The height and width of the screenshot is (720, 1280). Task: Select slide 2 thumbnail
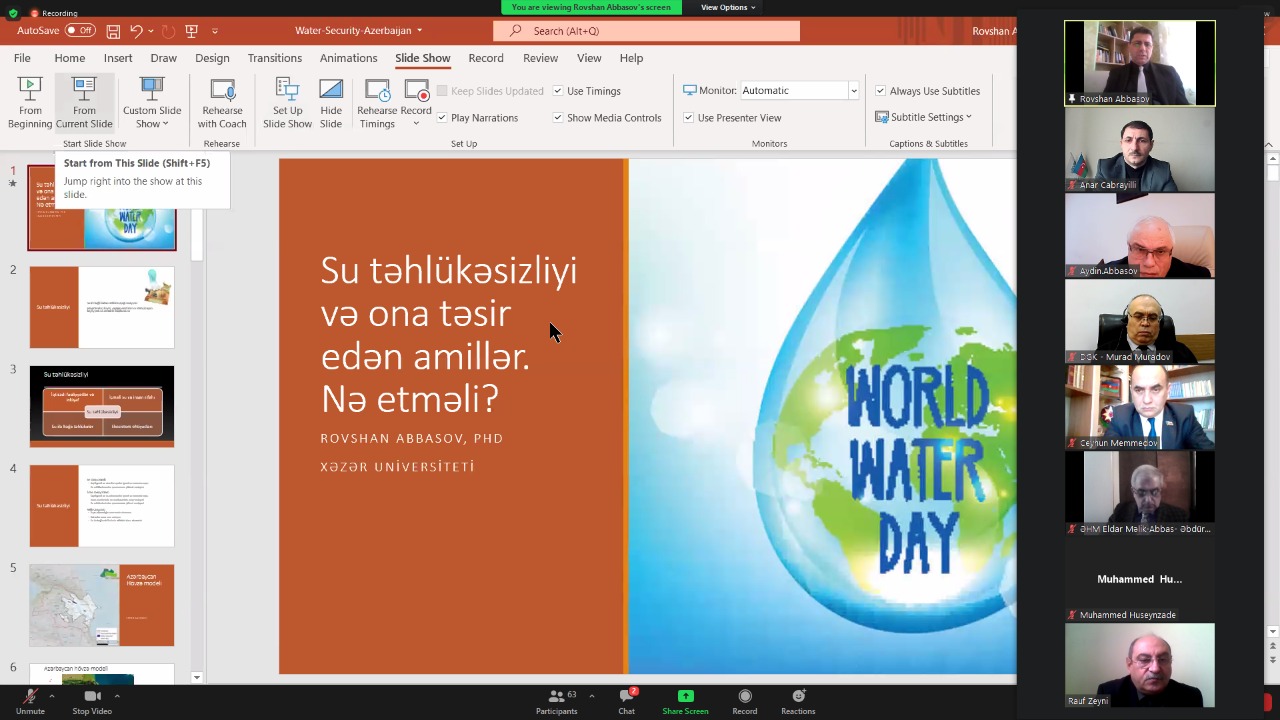[x=102, y=307]
